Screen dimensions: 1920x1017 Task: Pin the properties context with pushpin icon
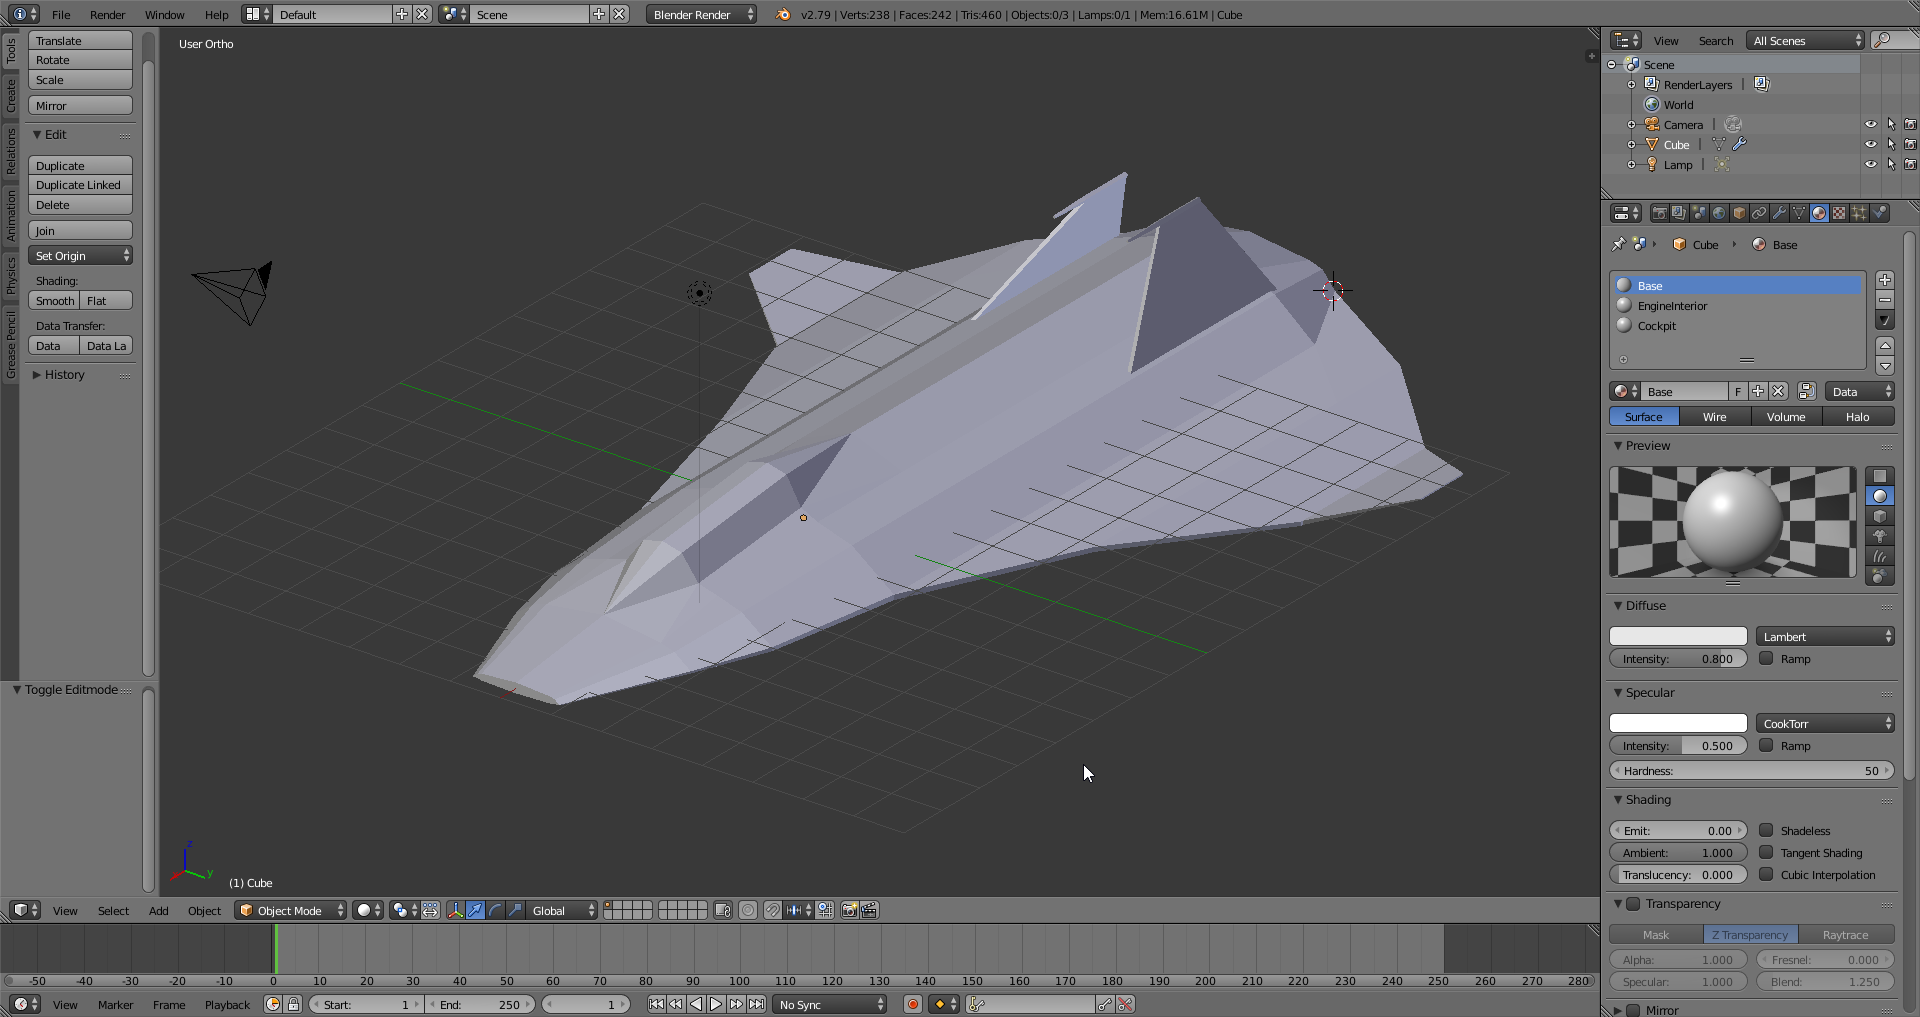coord(1618,244)
